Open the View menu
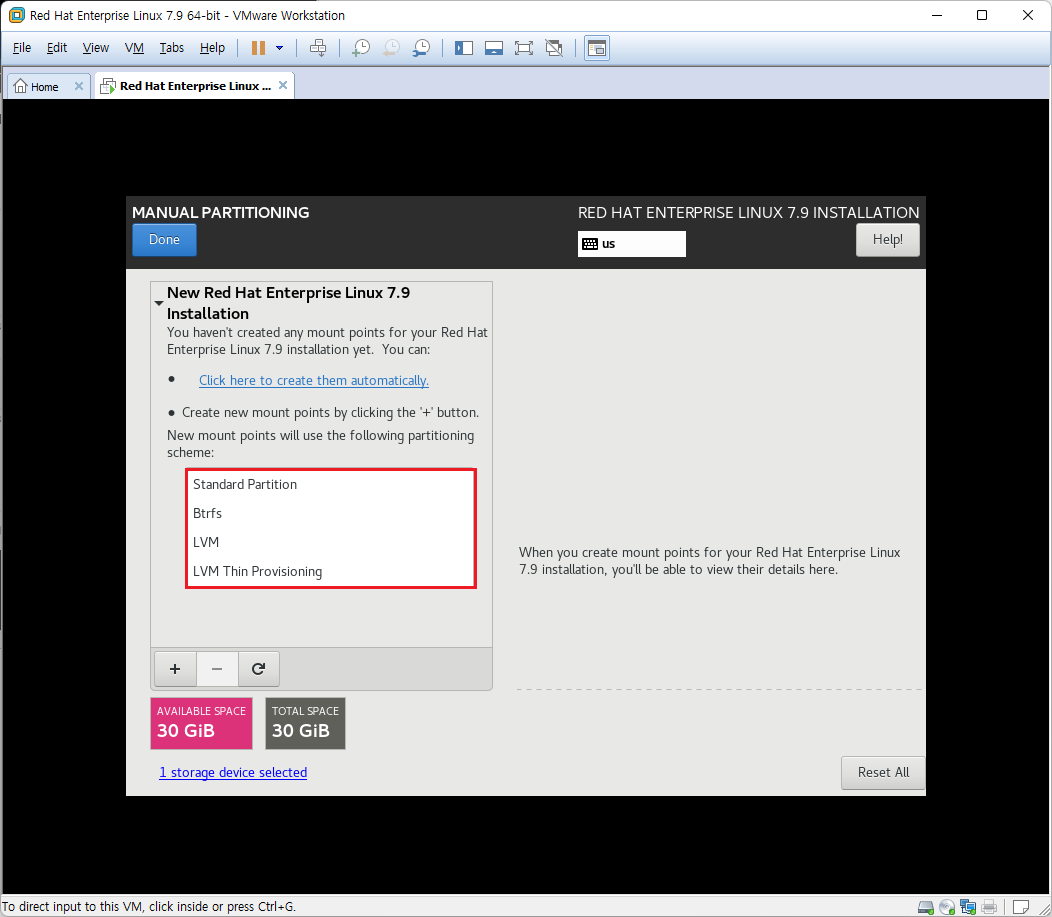This screenshot has height=917, width=1052. [x=95, y=48]
